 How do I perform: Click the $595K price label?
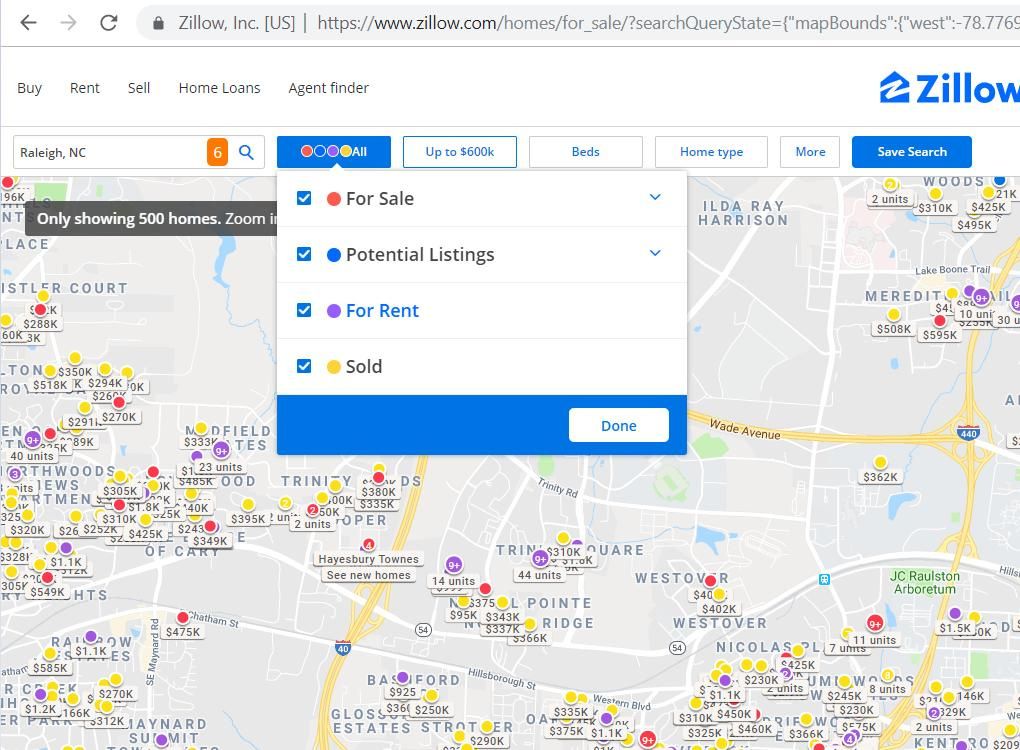pos(940,335)
